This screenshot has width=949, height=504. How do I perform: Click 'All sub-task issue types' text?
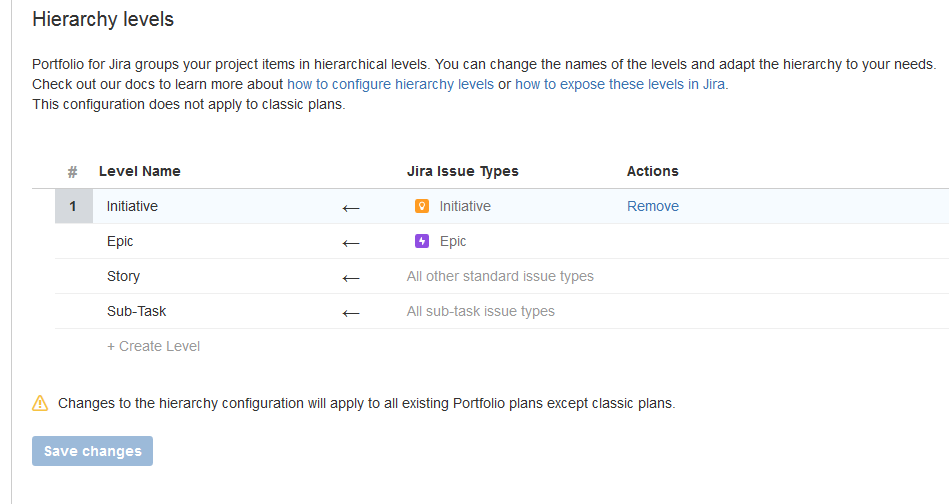pos(480,311)
